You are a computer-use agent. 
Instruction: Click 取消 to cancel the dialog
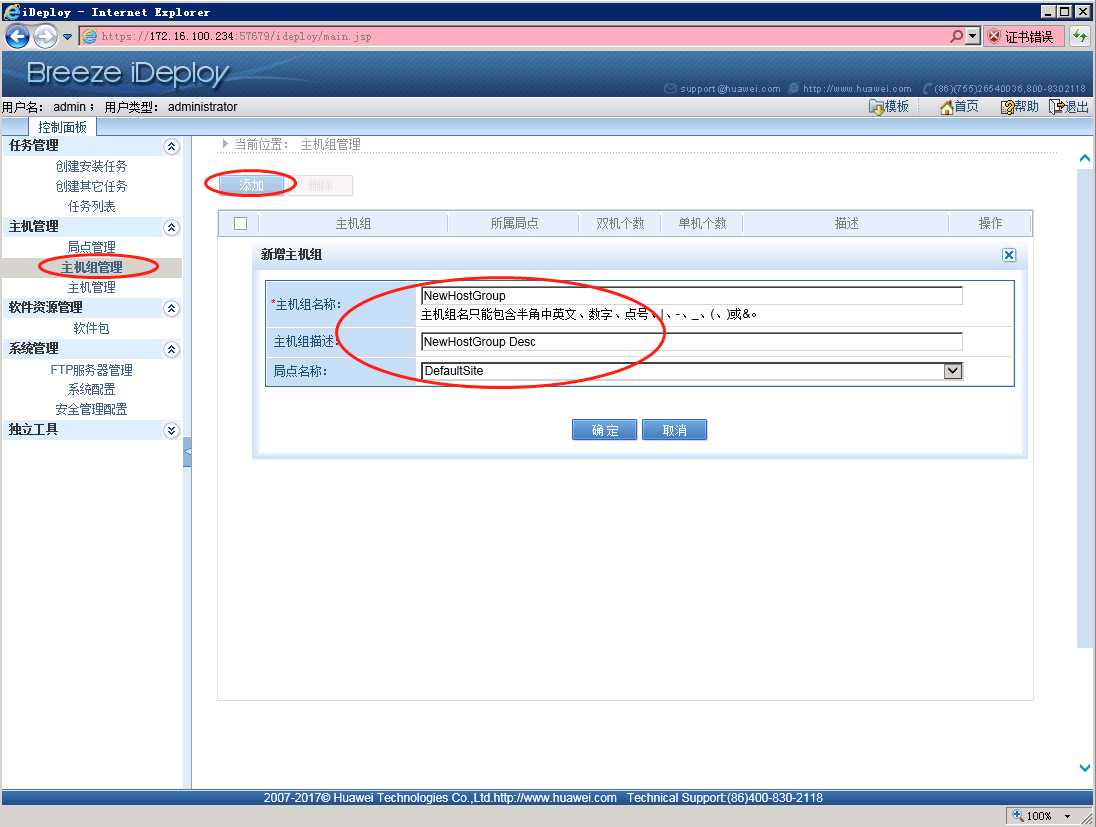coord(675,430)
